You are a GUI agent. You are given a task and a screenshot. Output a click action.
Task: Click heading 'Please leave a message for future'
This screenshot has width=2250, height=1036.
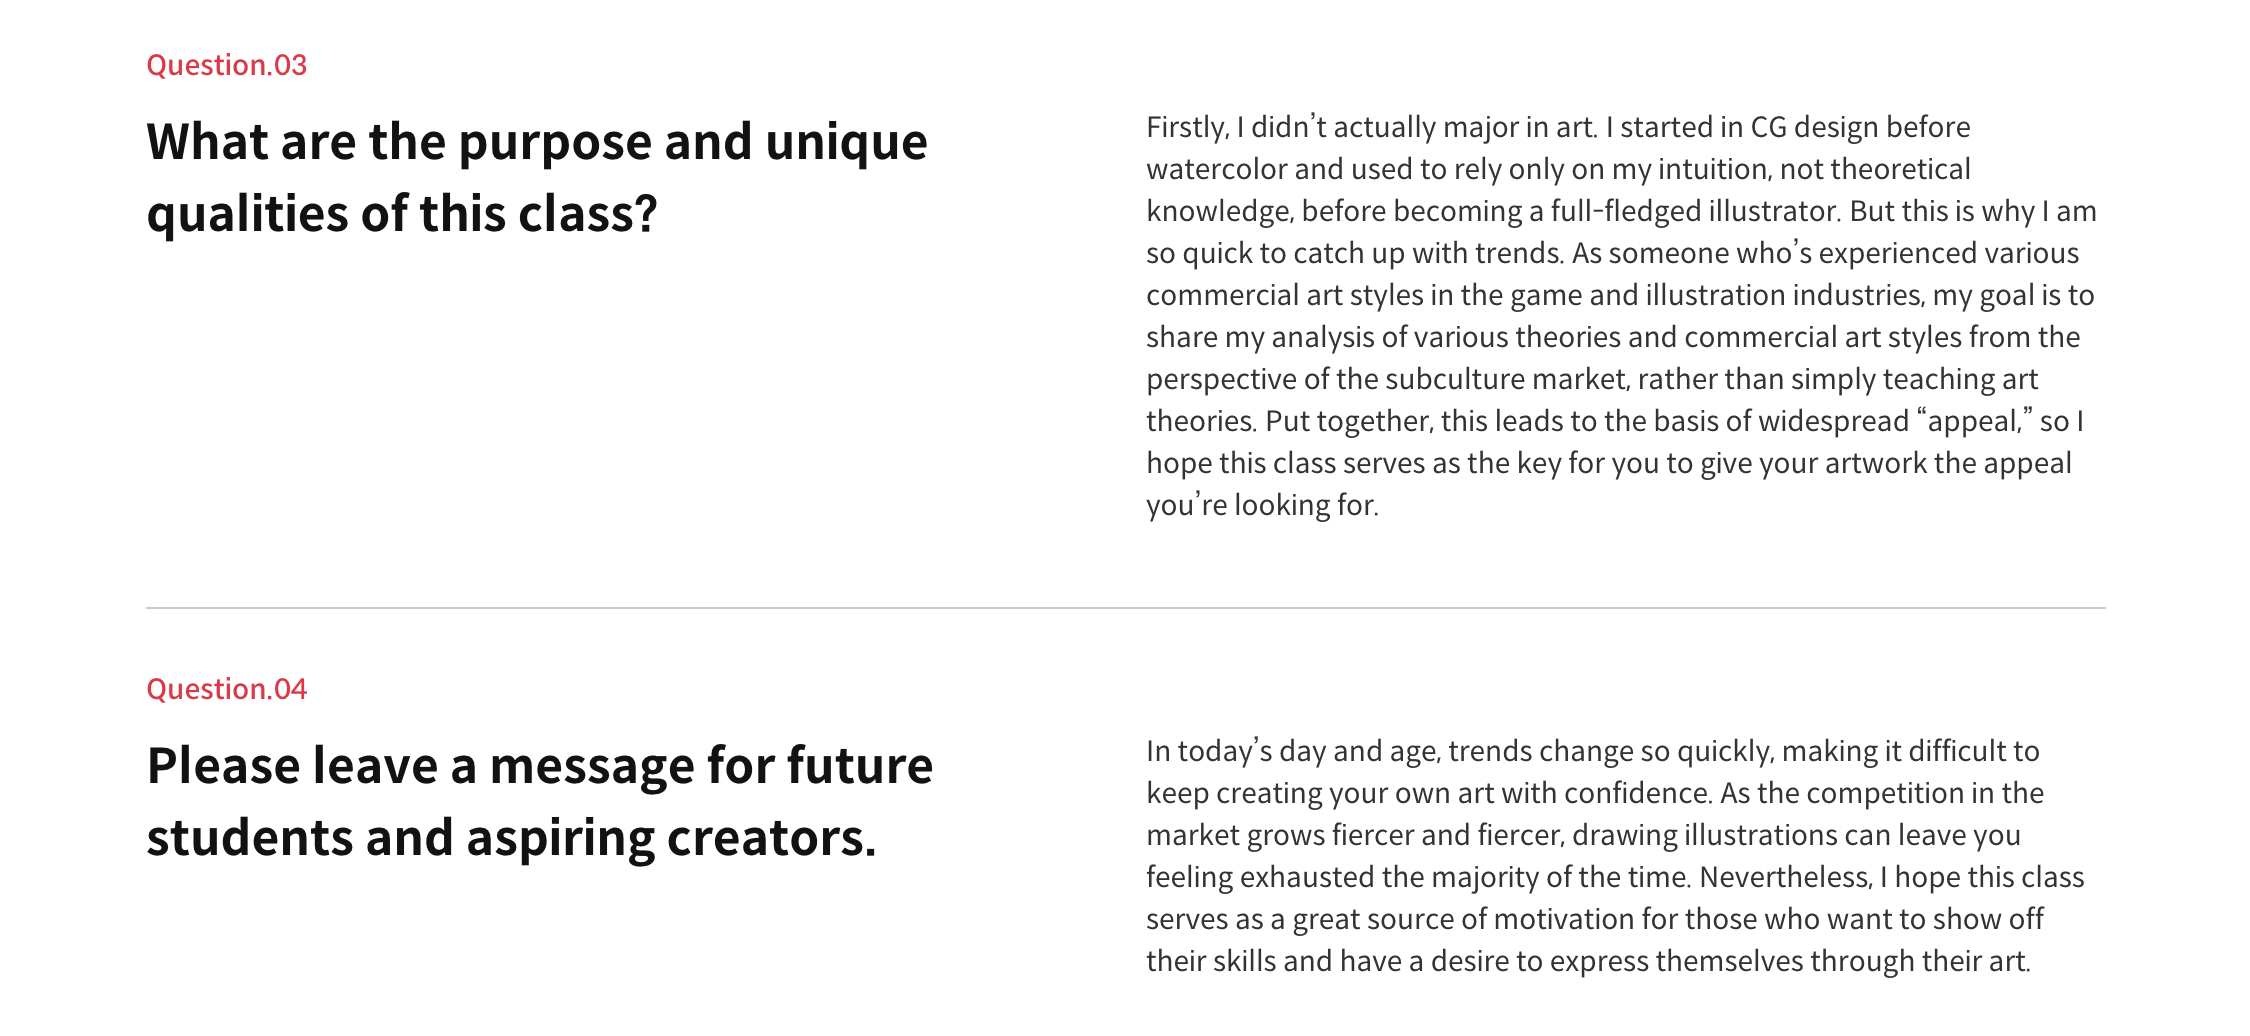point(540,766)
